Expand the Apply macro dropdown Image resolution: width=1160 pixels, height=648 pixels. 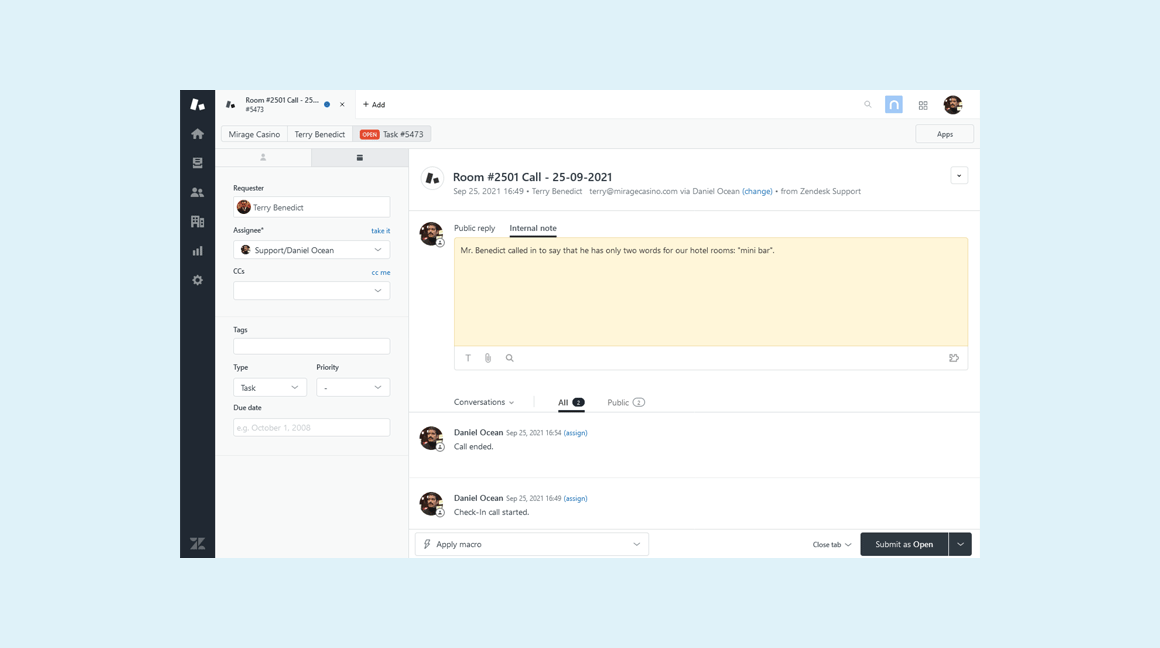(x=532, y=544)
